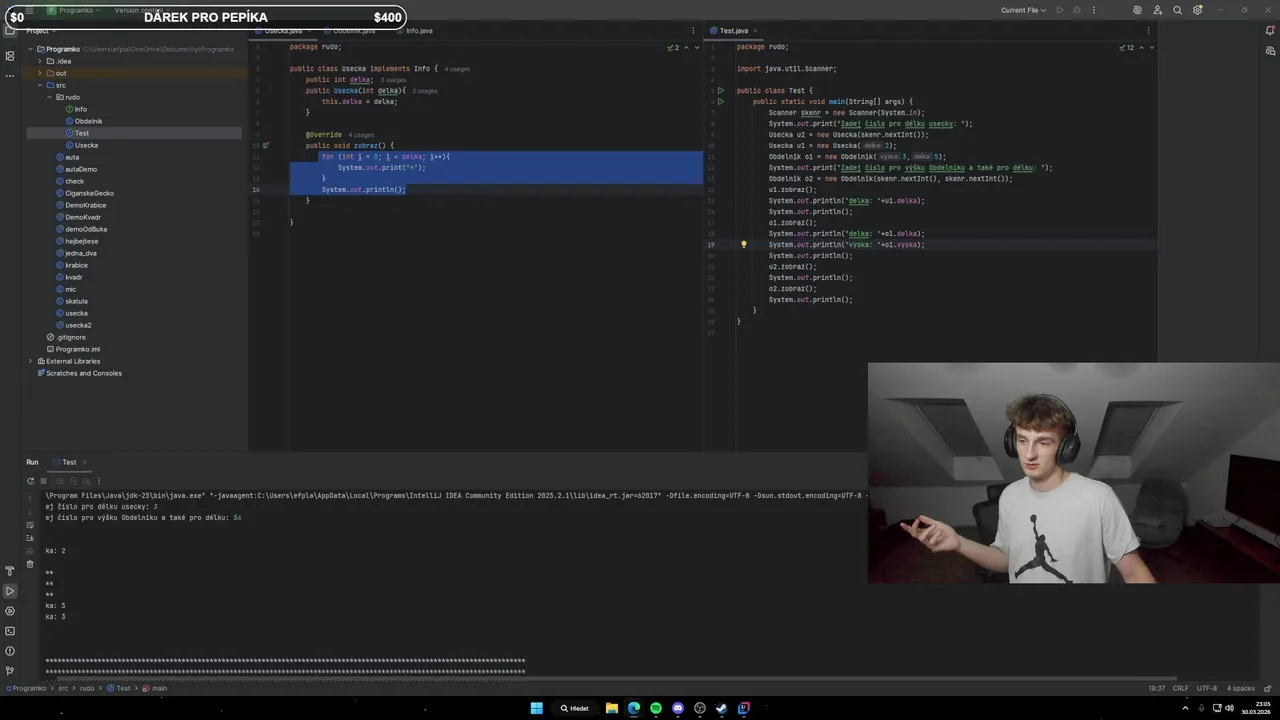Open the Git version control tool window
The image size is (1280, 720).
(10, 671)
